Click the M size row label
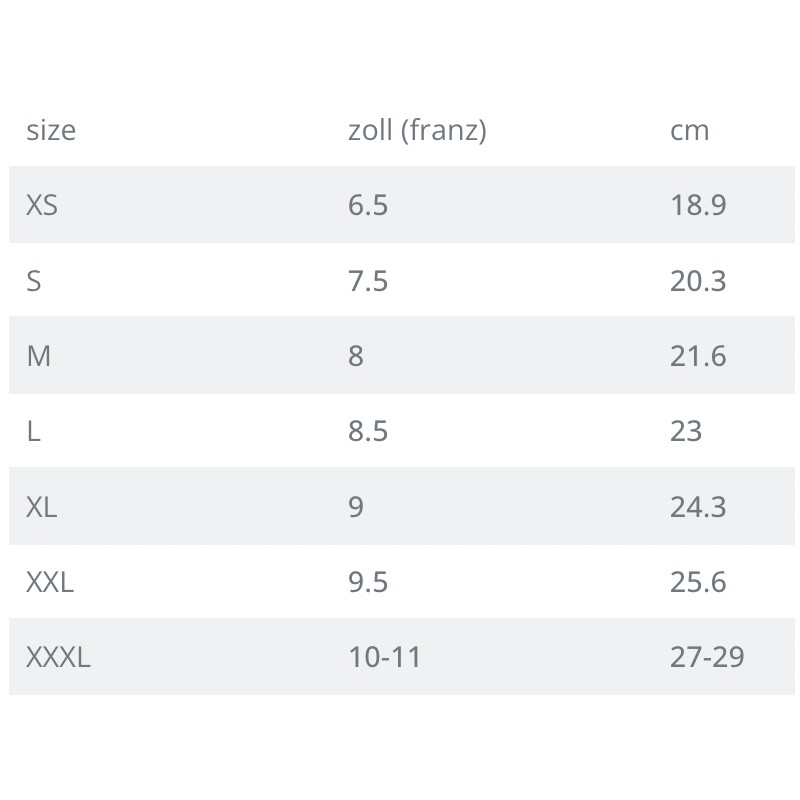Image resolution: width=800 pixels, height=800 pixels. pyautogui.click(x=38, y=356)
